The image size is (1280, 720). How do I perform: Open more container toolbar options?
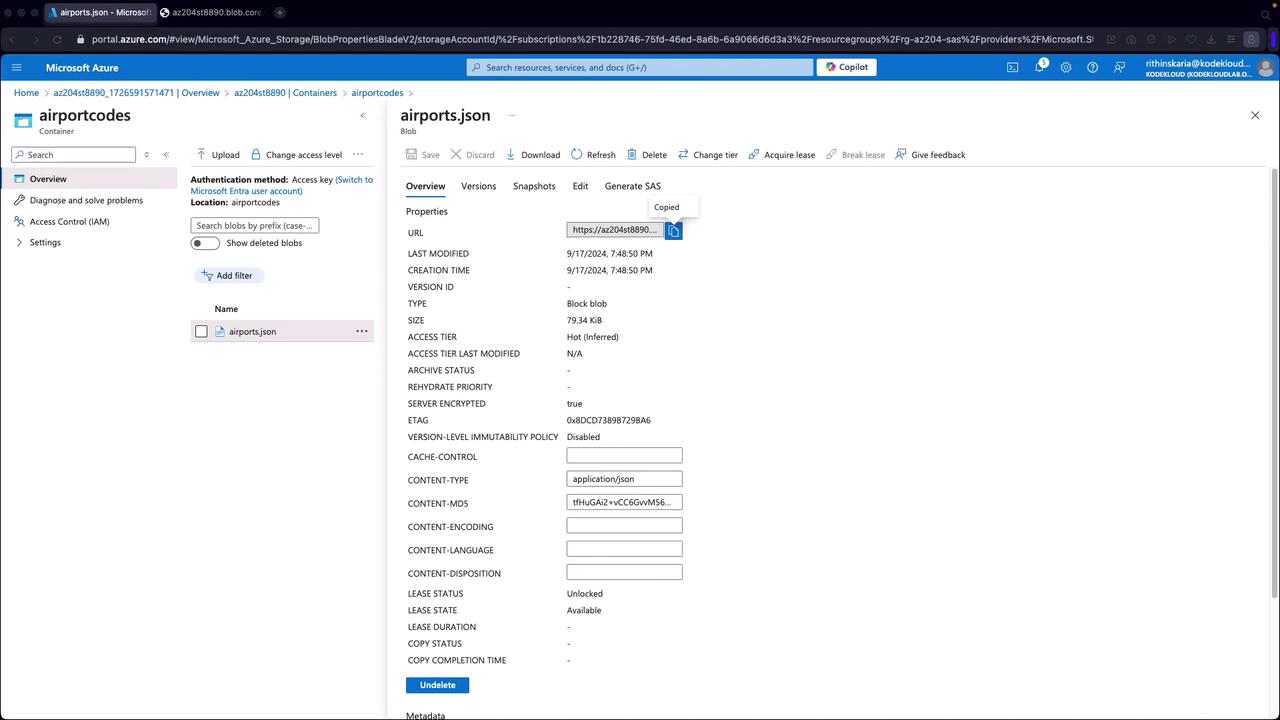click(x=358, y=155)
